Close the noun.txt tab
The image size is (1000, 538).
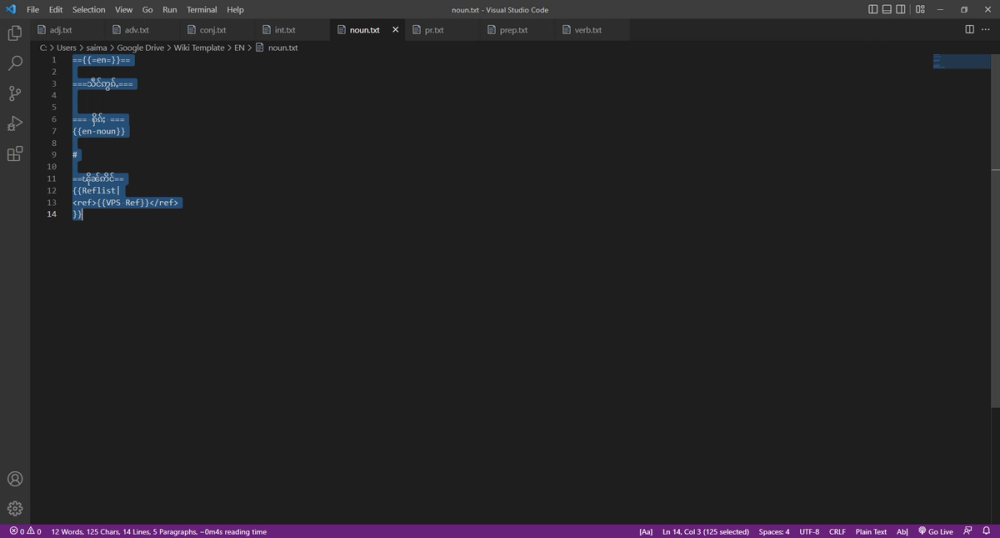click(x=395, y=29)
